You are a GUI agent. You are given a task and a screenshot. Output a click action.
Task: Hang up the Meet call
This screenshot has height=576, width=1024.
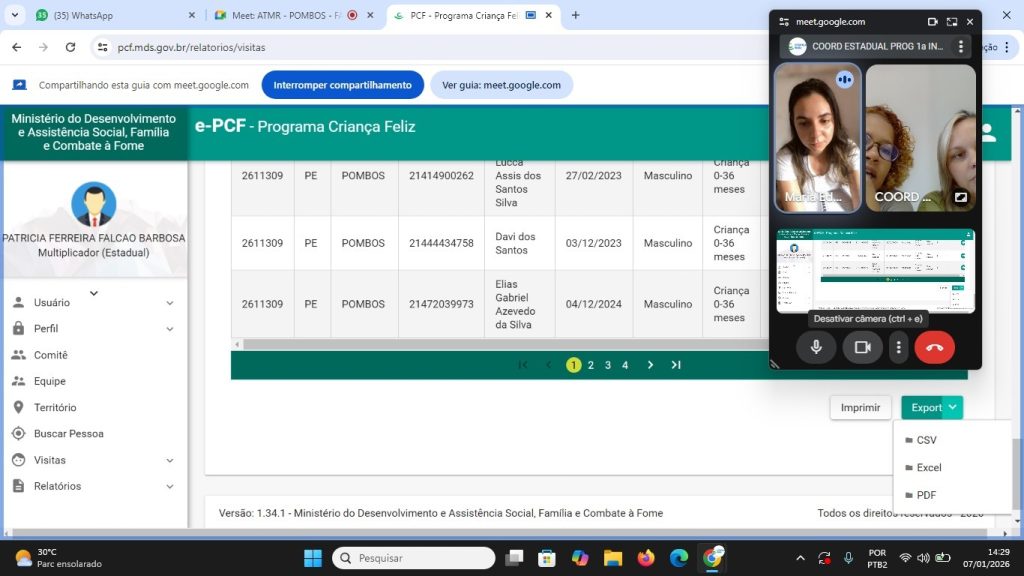point(934,347)
